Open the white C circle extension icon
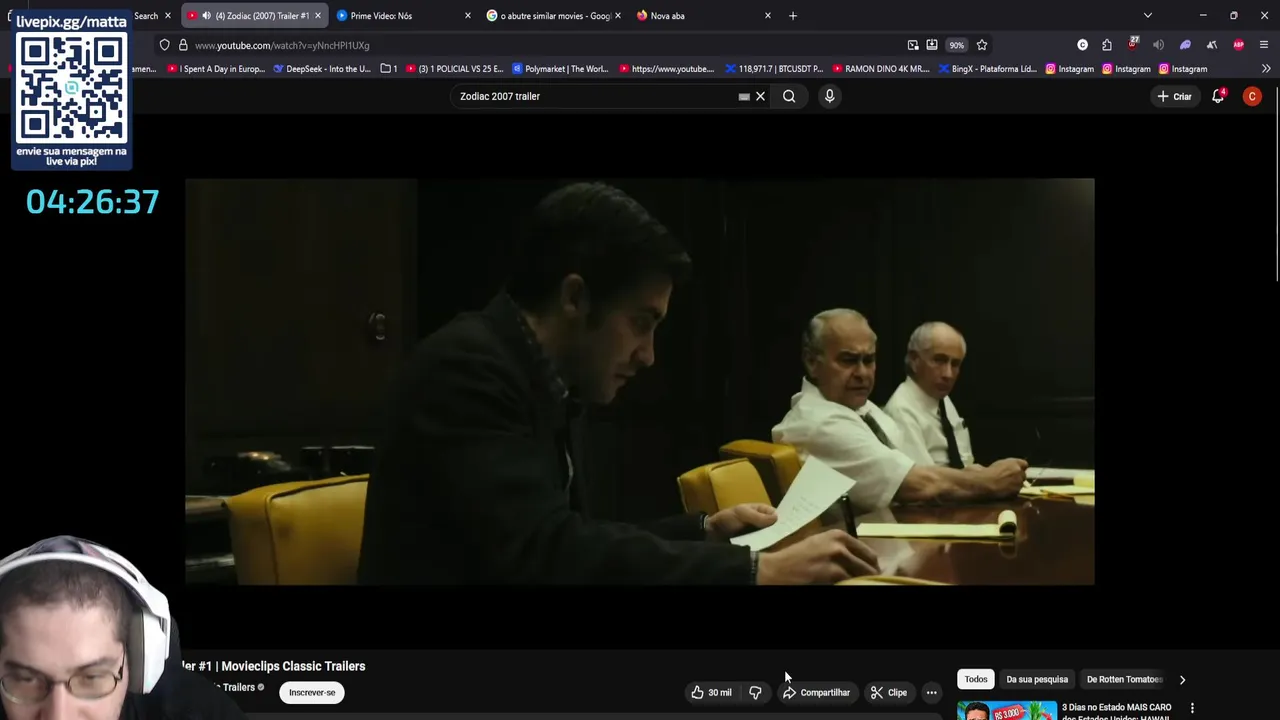Viewport: 1280px width, 720px height. click(x=1082, y=45)
